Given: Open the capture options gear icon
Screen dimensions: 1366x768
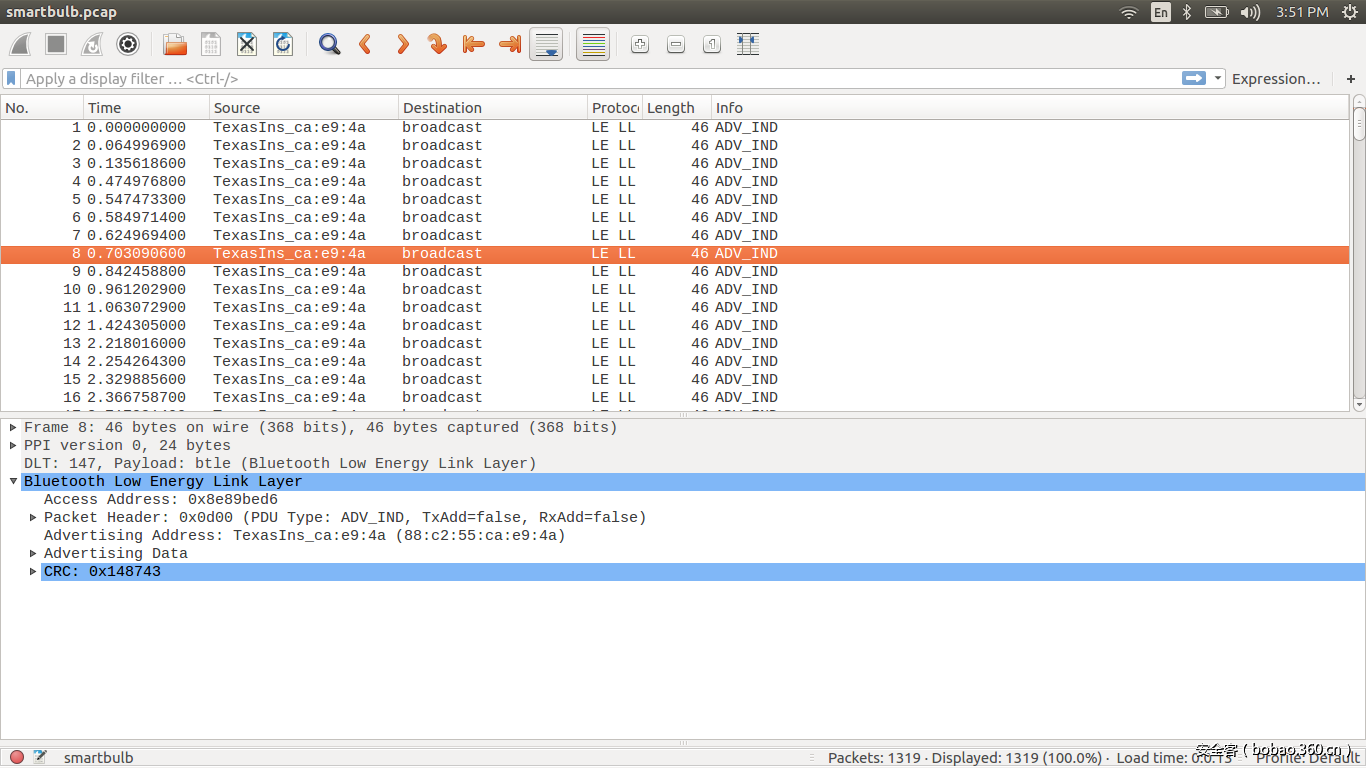Looking at the screenshot, I should click(x=128, y=44).
